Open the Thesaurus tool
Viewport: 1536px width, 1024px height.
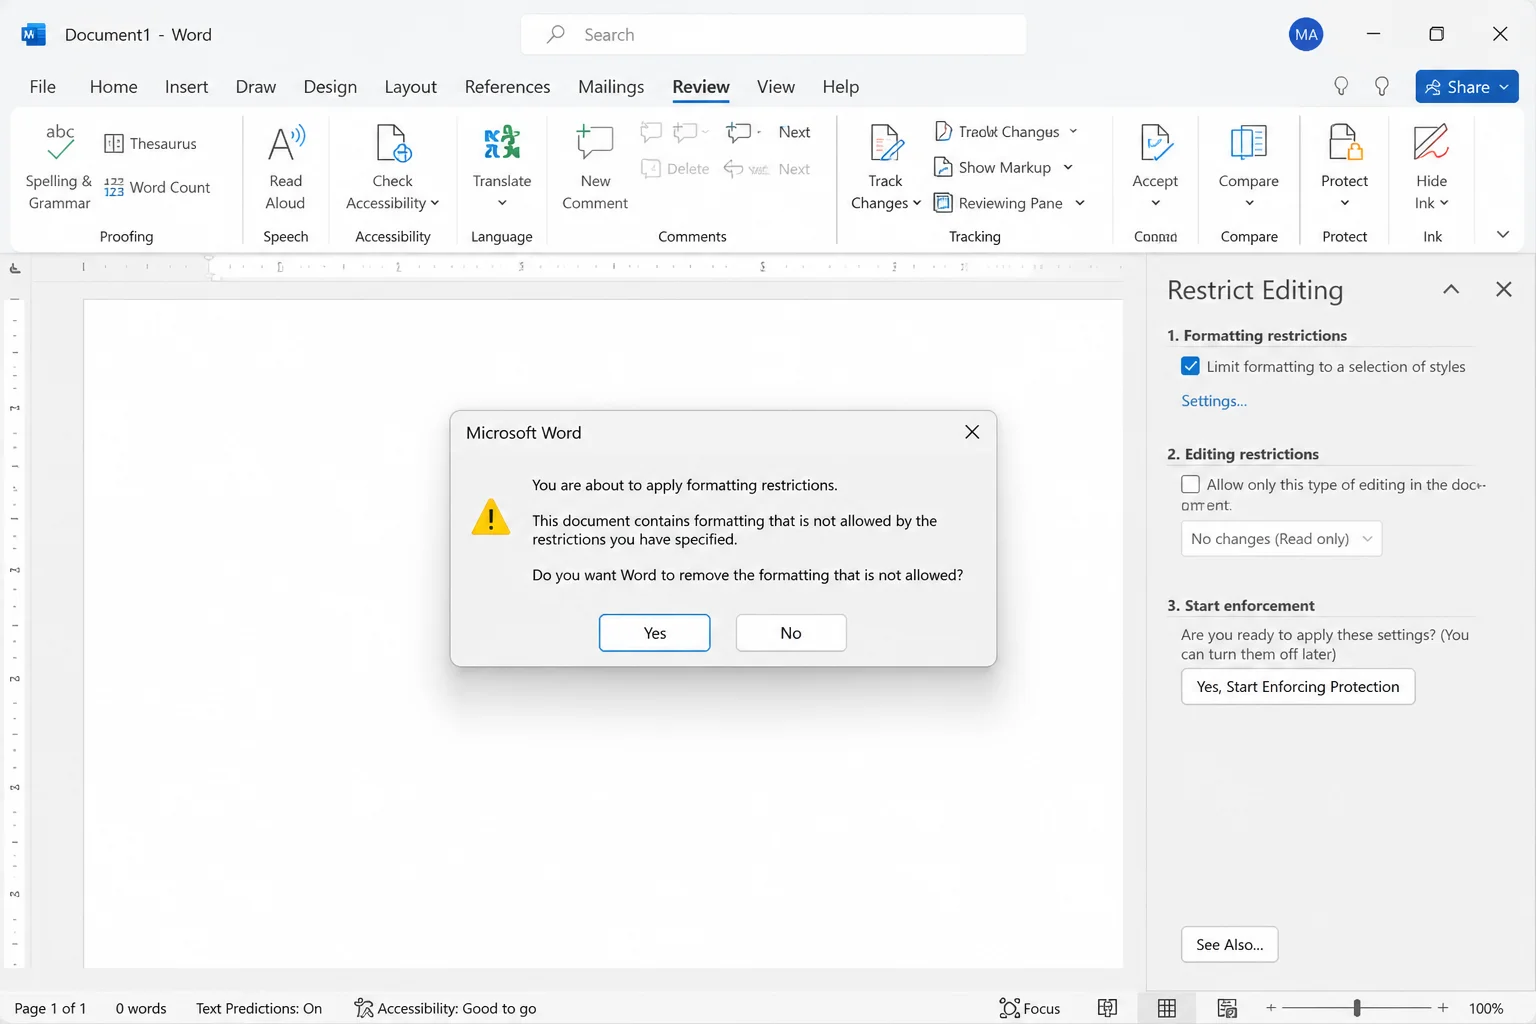point(151,144)
